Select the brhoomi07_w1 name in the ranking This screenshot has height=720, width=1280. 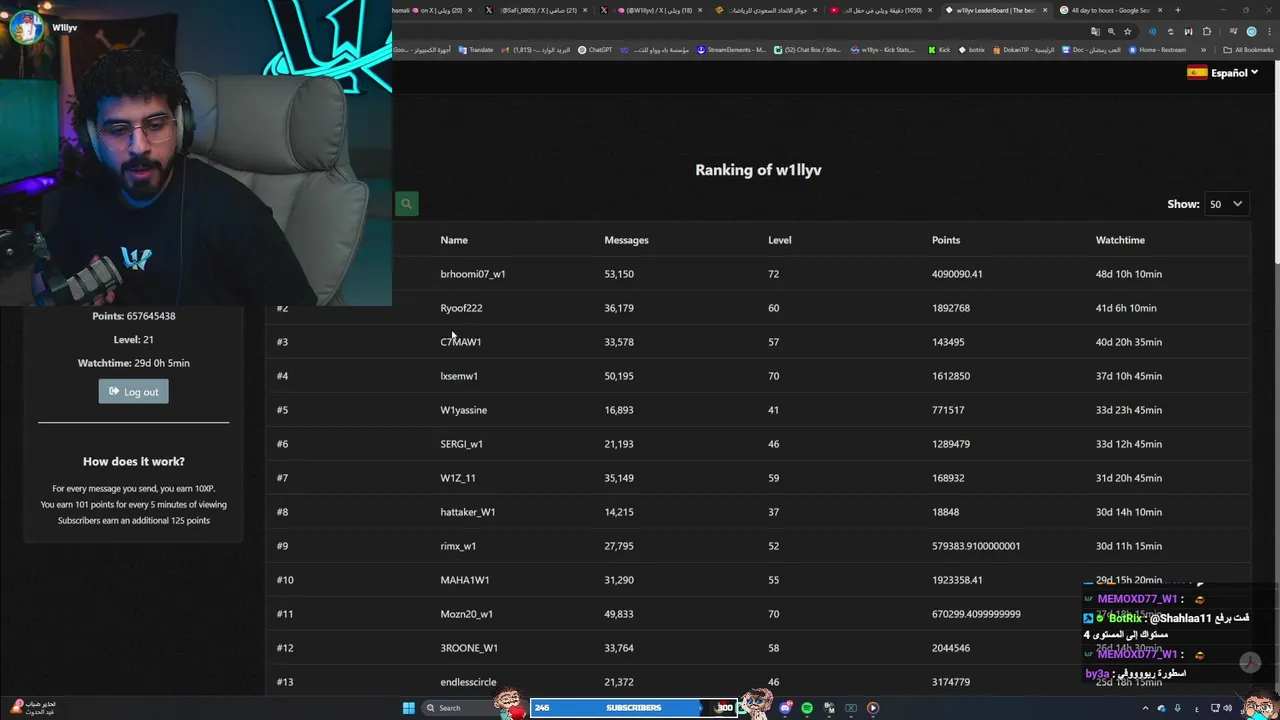472,274
